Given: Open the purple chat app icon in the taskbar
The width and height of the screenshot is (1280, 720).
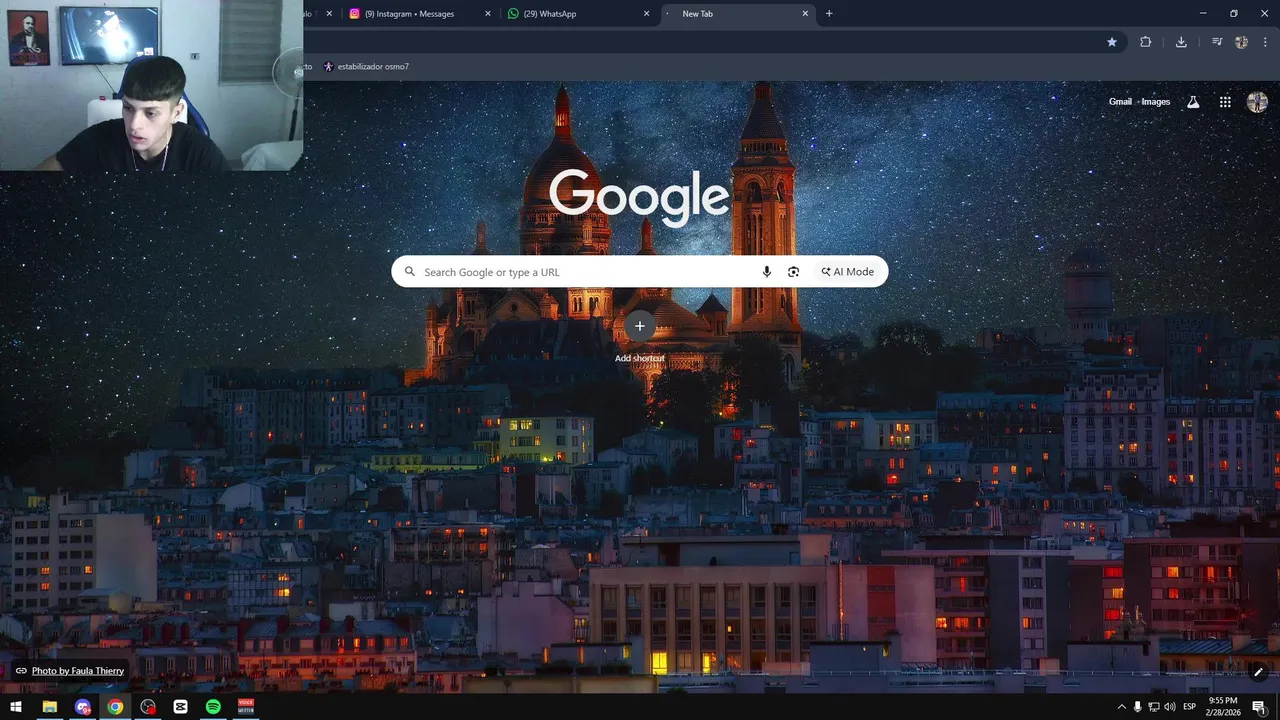Looking at the screenshot, I should coord(82,707).
